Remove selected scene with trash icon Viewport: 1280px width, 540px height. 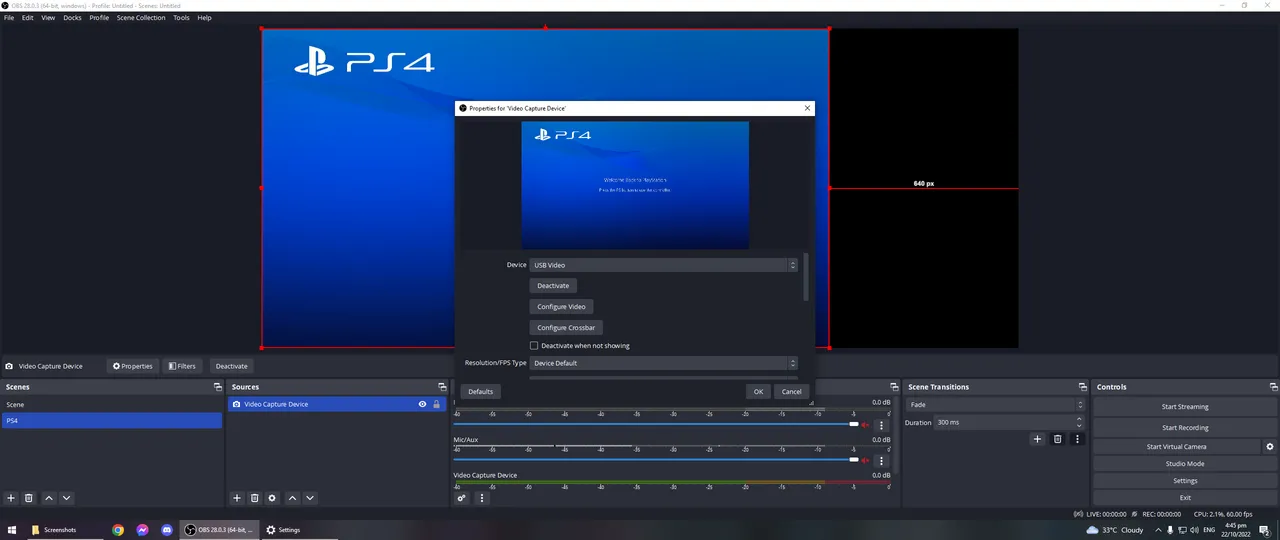pyautogui.click(x=29, y=498)
